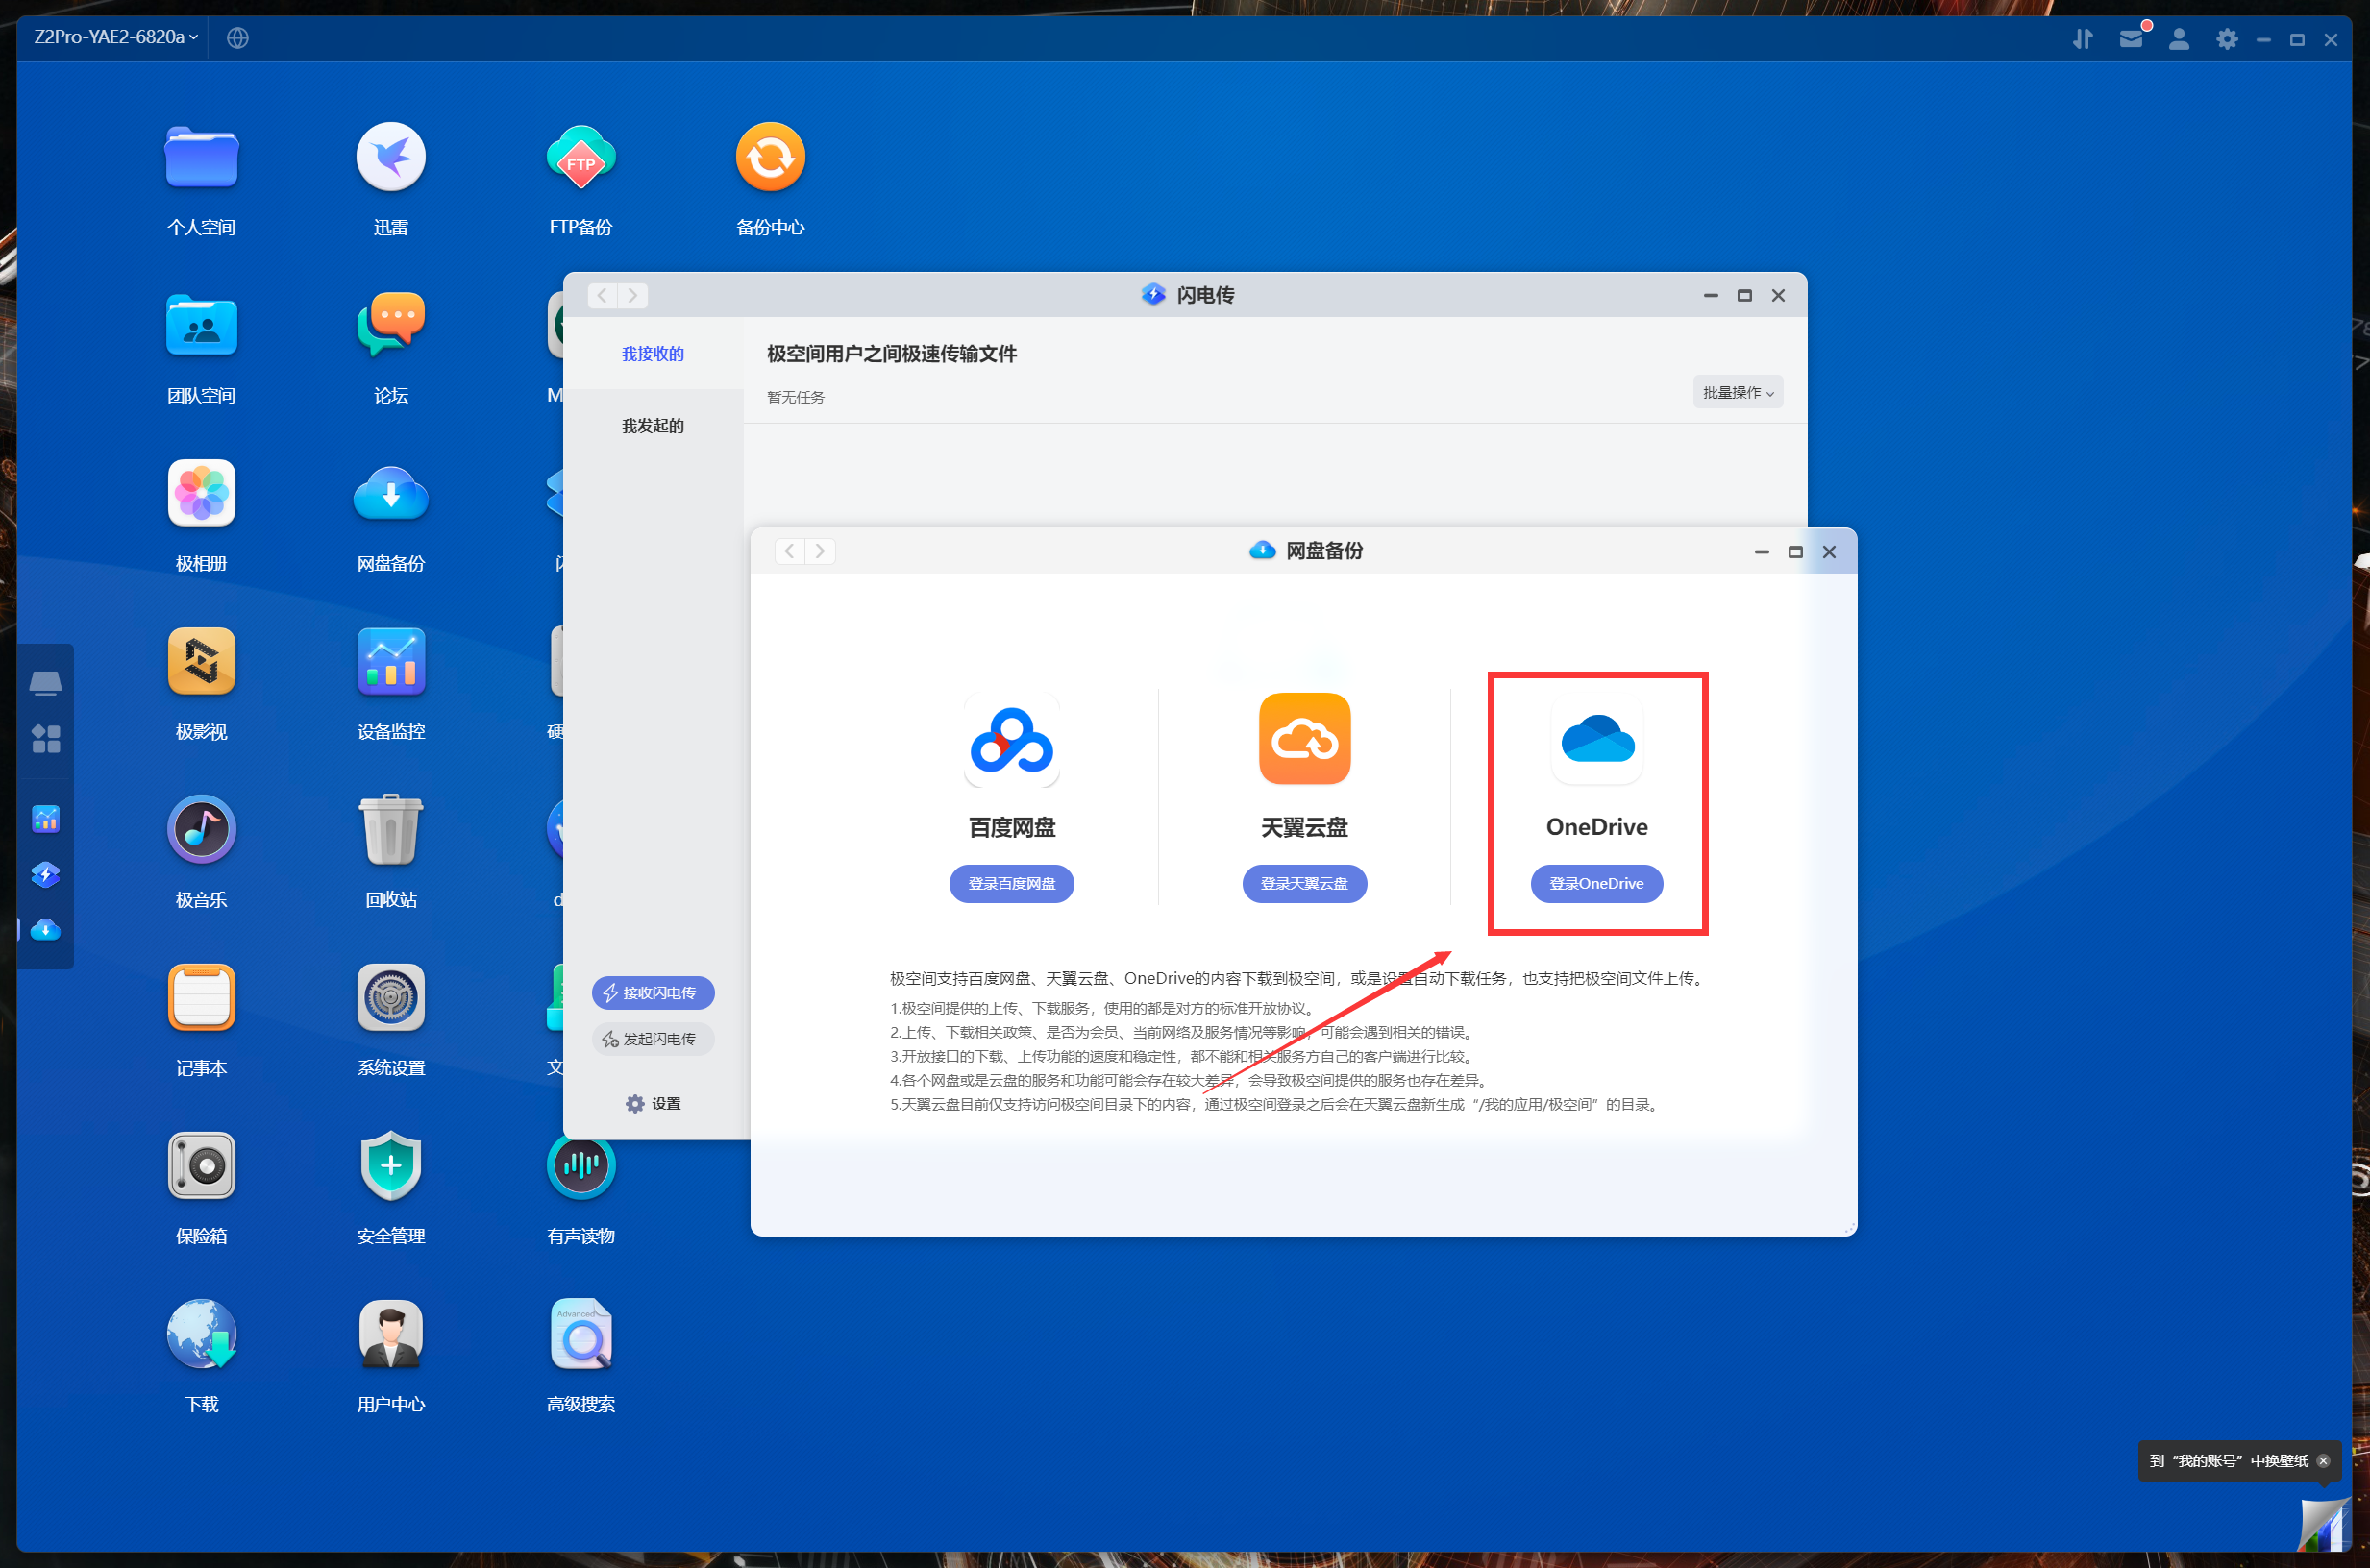Click the notification mail icon in top bar
Viewport: 2370px width, 1568px height.
pos(2131,38)
